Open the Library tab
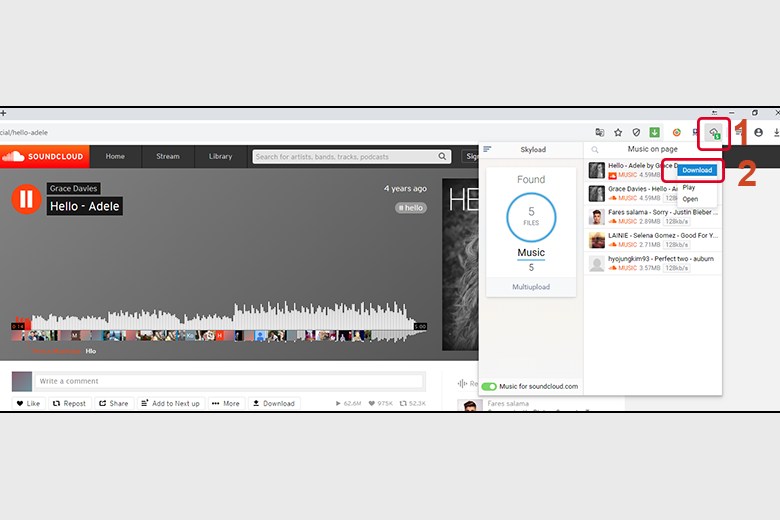Screen dimensions: 780x520 coord(220,156)
